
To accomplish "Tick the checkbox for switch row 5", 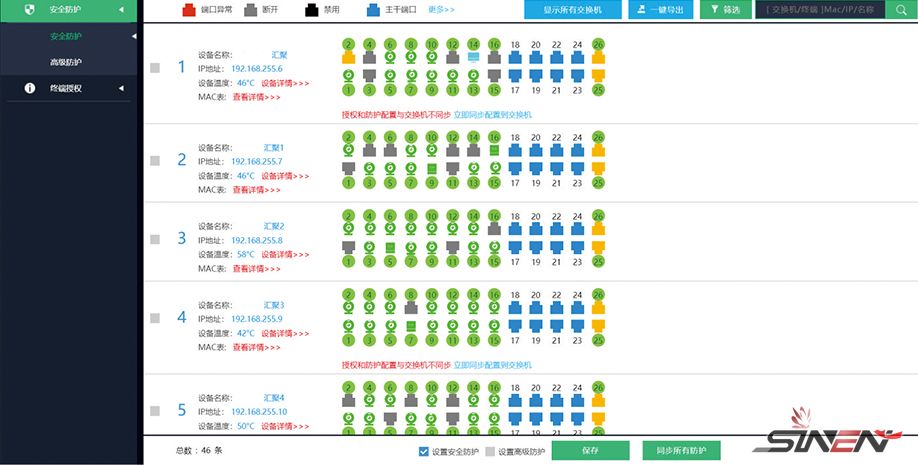I will [x=155, y=411].
